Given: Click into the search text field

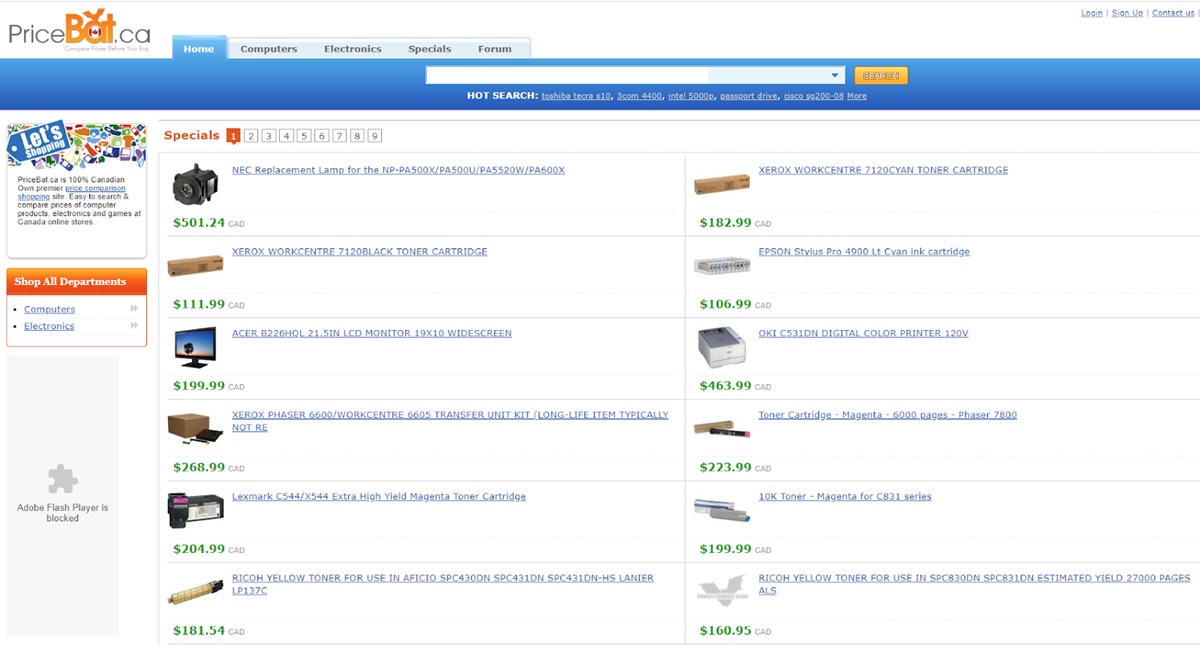Looking at the screenshot, I should pyautogui.click(x=566, y=76).
